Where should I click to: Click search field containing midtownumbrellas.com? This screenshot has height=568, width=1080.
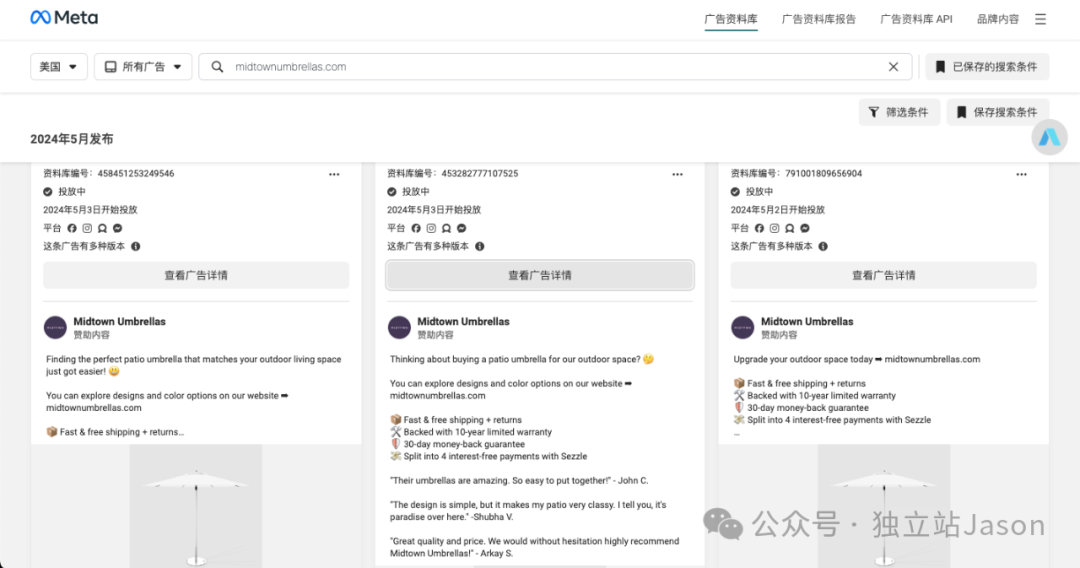click(x=554, y=67)
